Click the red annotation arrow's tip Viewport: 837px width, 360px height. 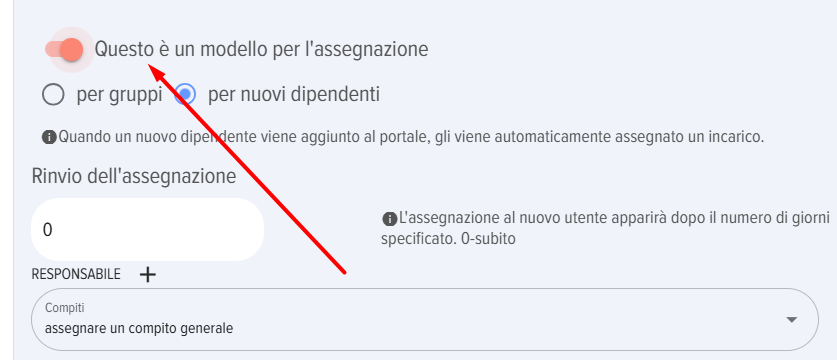coord(149,66)
